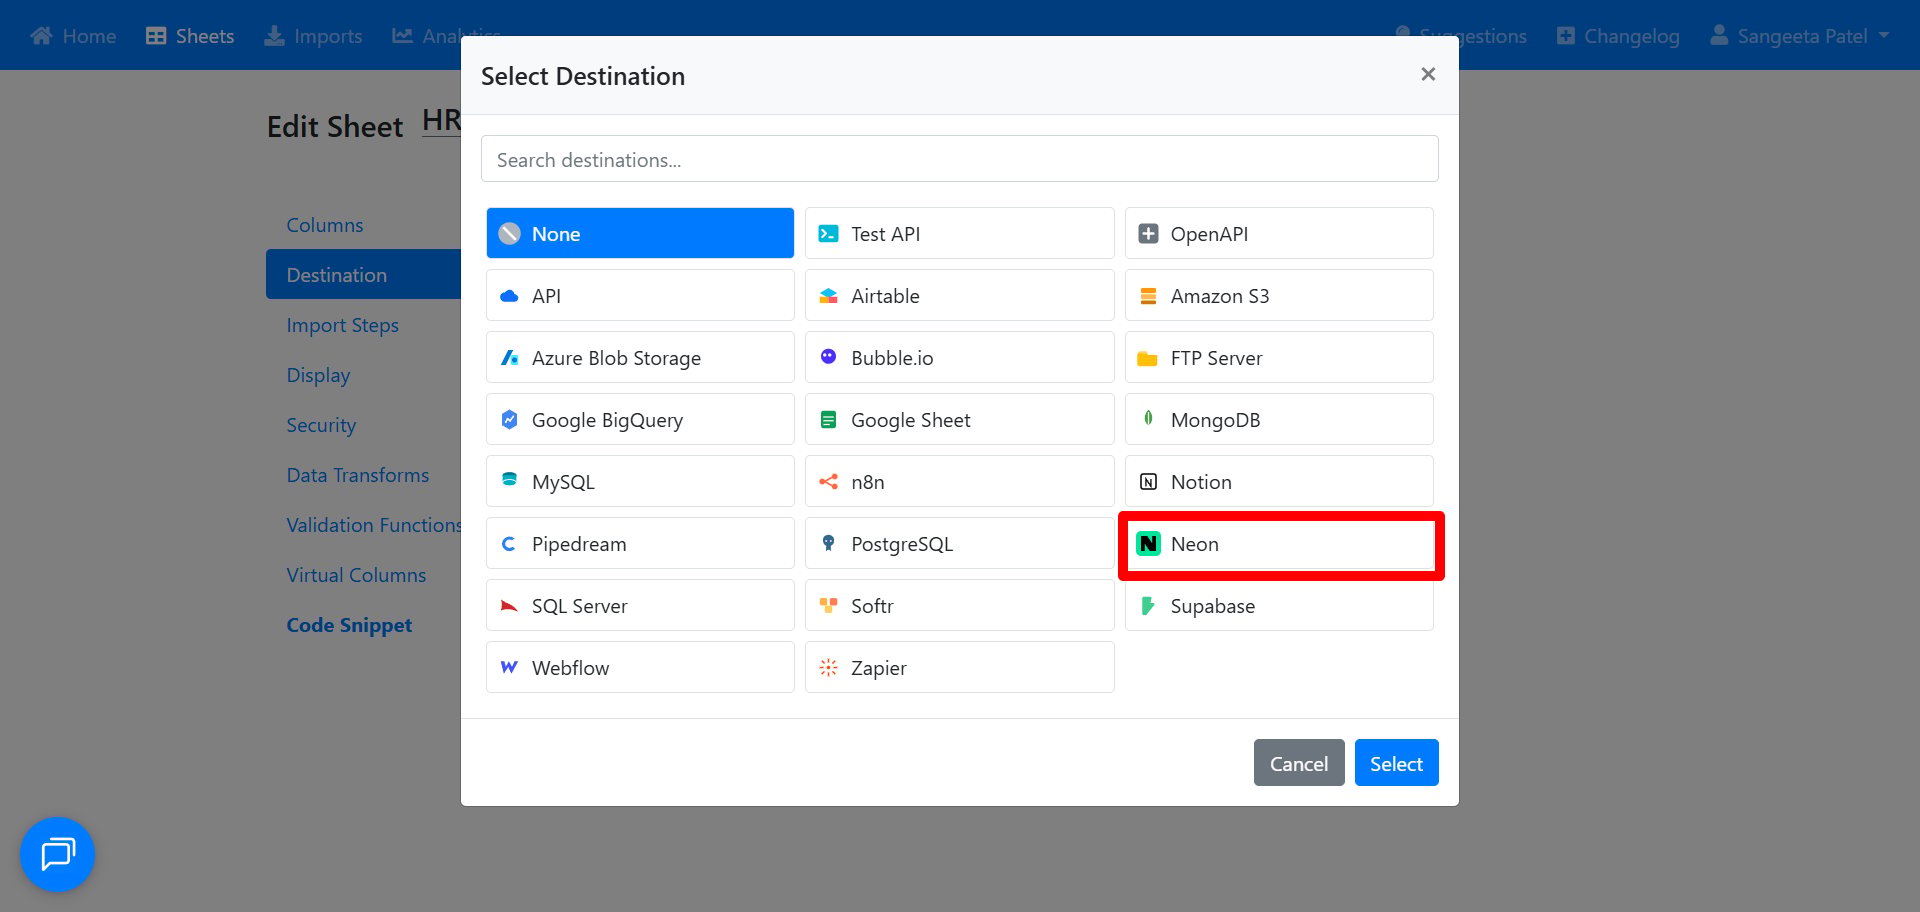
Task: Pick the Webflow destination
Action: click(640, 668)
